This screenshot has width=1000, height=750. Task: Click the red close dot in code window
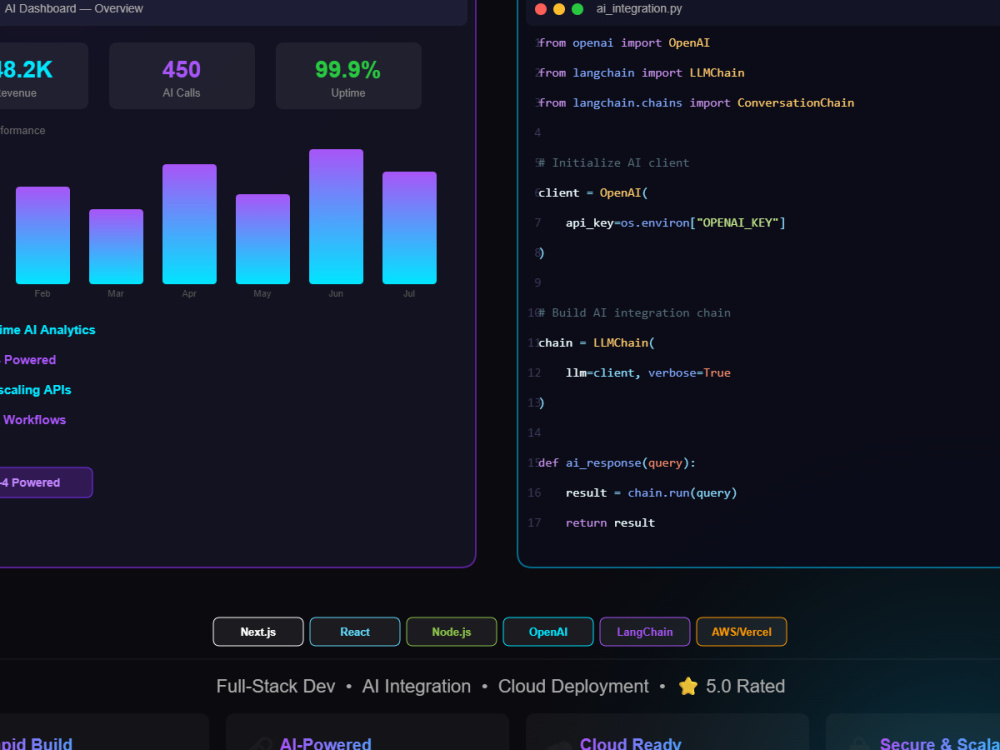(541, 9)
